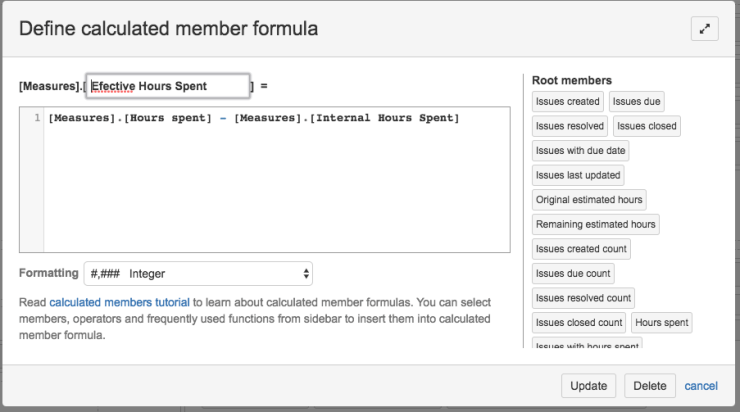The width and height of the screenshot is (740, 412).
Task: Insert the Issues due count member
Action: point(573,273)
